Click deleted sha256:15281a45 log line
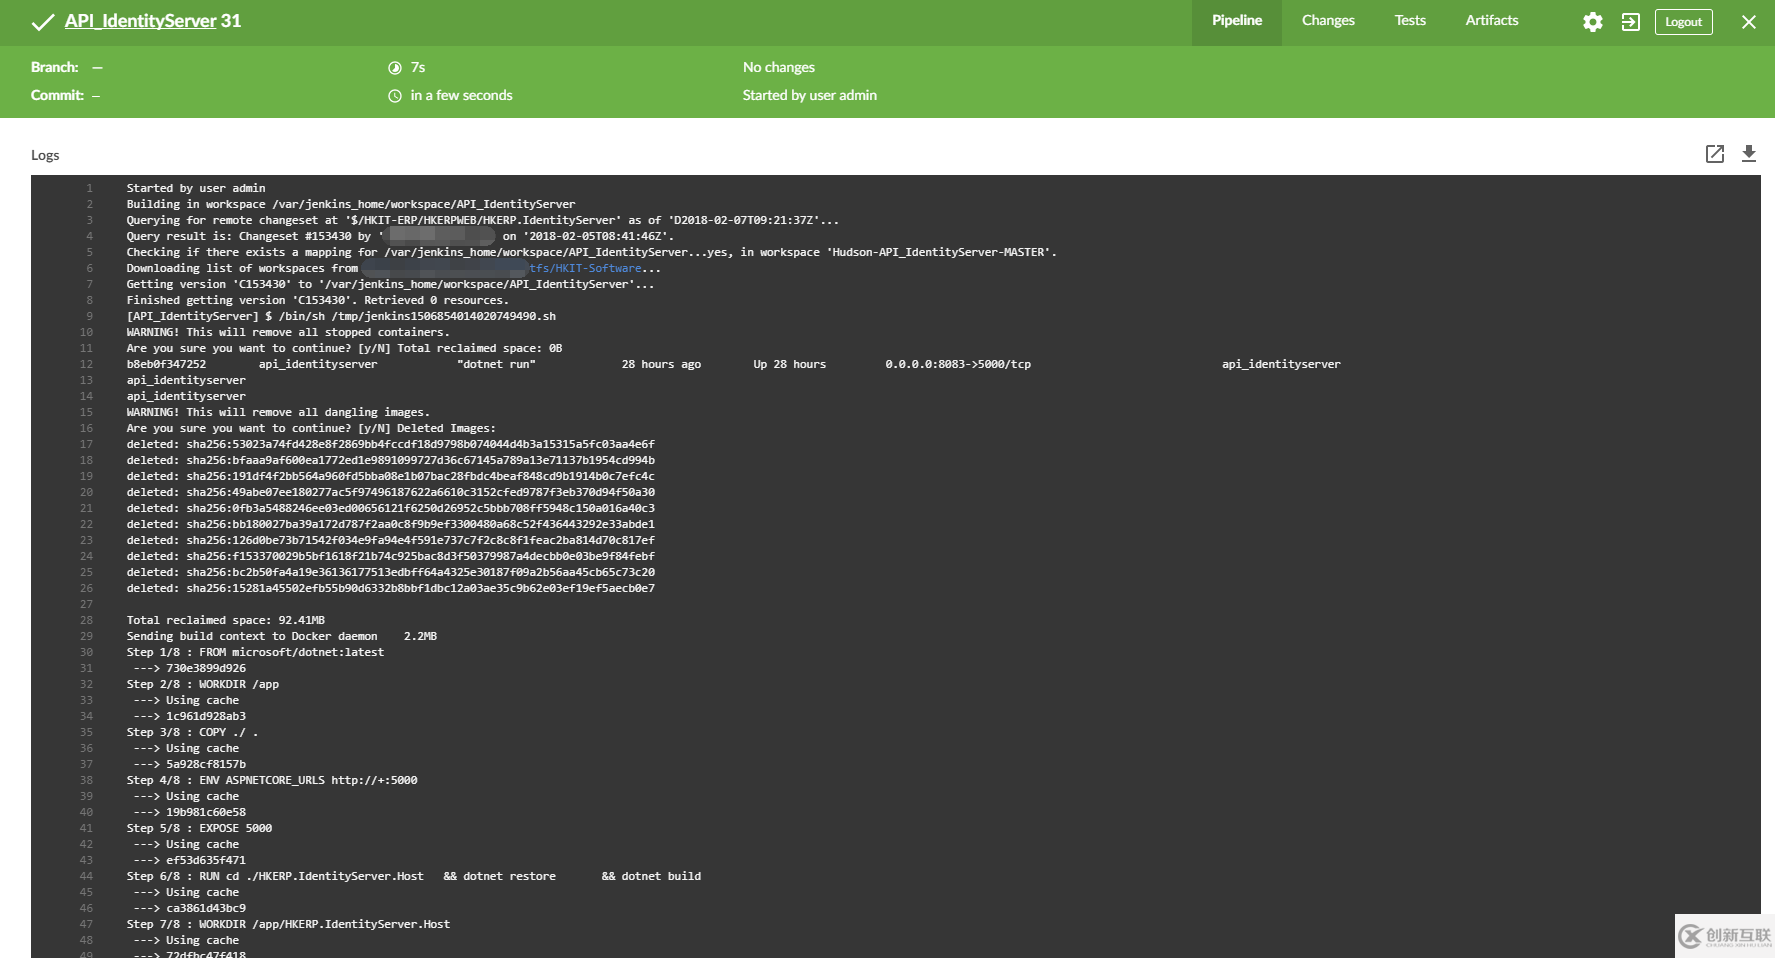The image size is (1775, 958). (x=390, y=588)
